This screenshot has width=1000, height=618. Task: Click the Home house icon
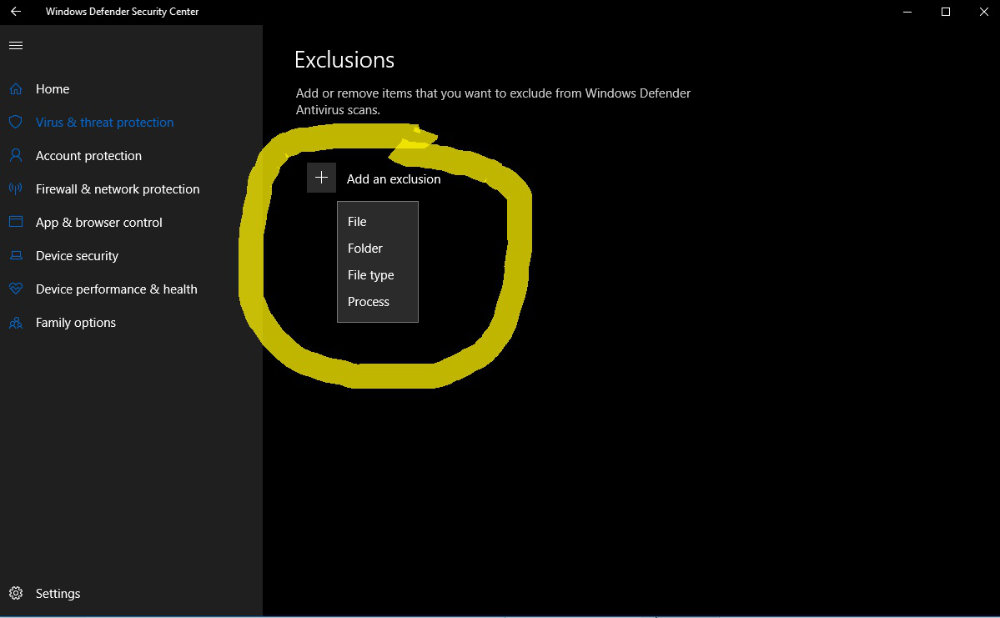[x=16, y=89]
